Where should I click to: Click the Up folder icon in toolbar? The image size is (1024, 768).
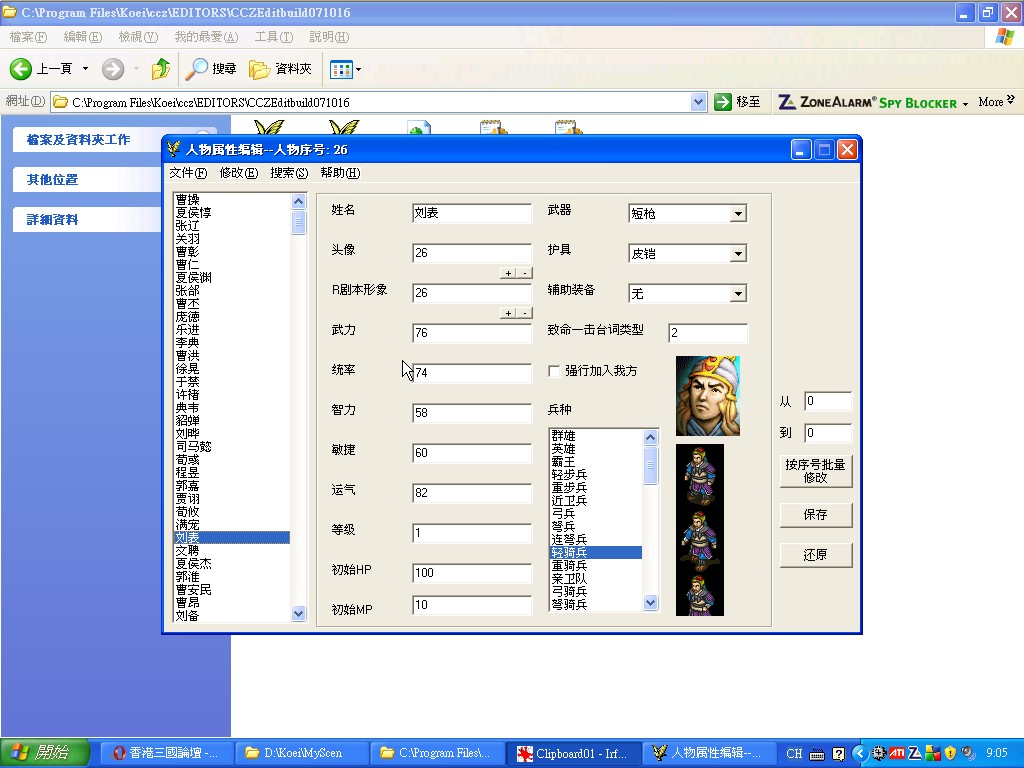point(160,69)
